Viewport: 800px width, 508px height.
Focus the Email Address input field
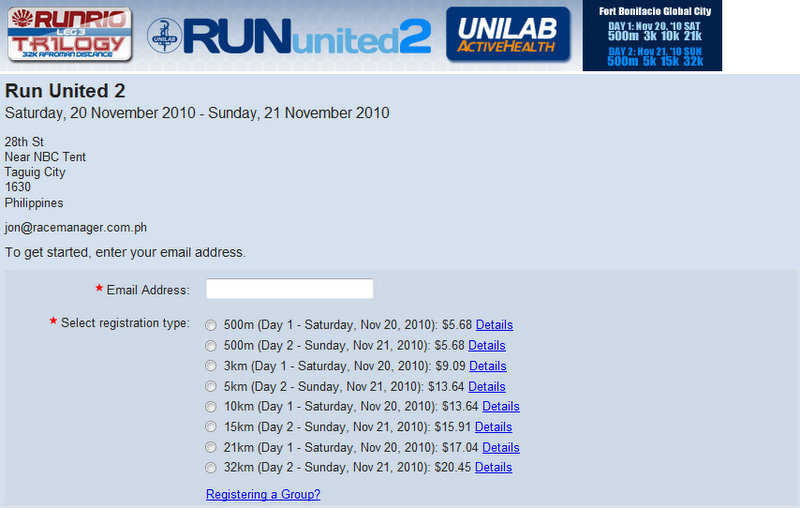click(x=289, y=289)
